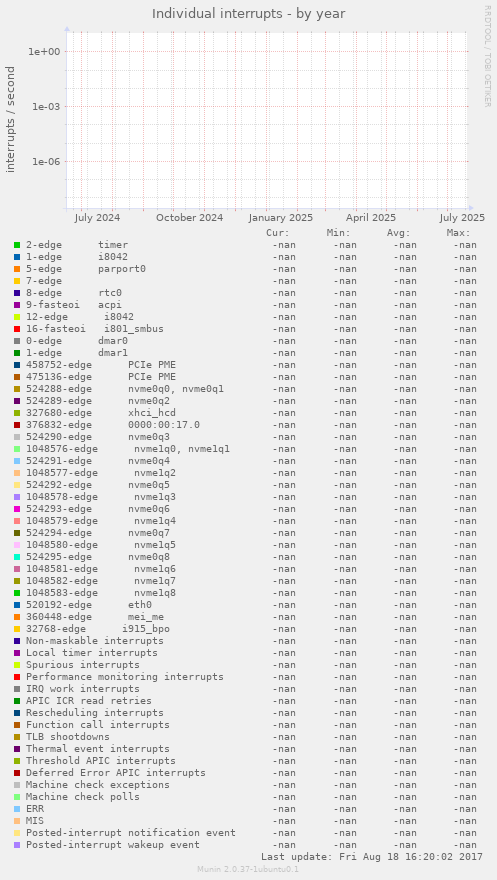Click the pink swatch for 1048580-edge nvme1q5
This screenshot has width=497, height=880.
tap(17, 544)
